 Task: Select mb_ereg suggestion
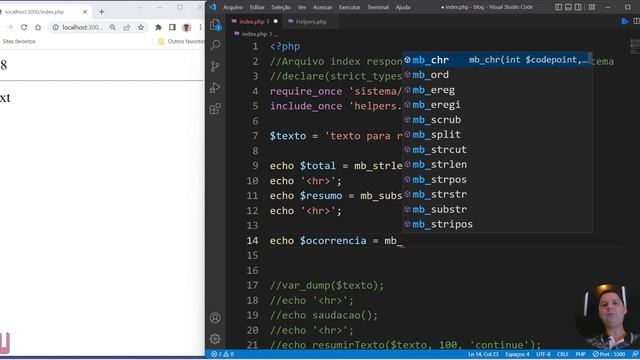tap(498, 90)
